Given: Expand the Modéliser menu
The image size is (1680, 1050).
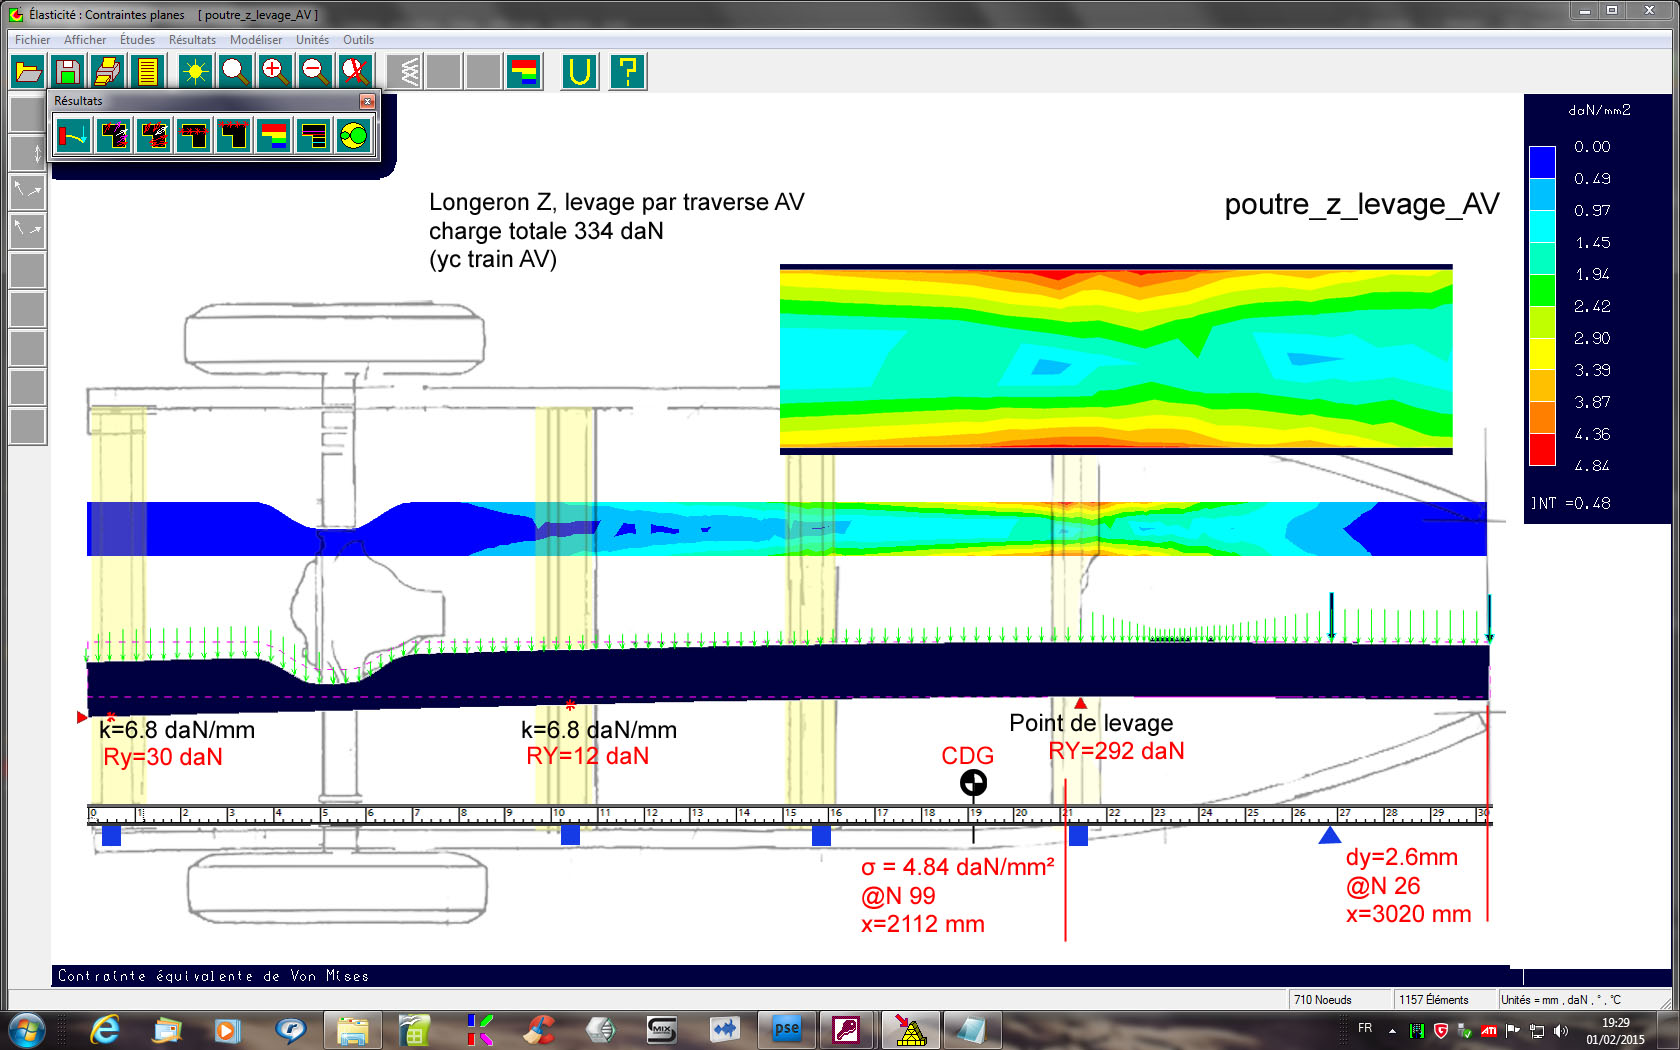Looking at the screenshot, I should click(255, 40).
